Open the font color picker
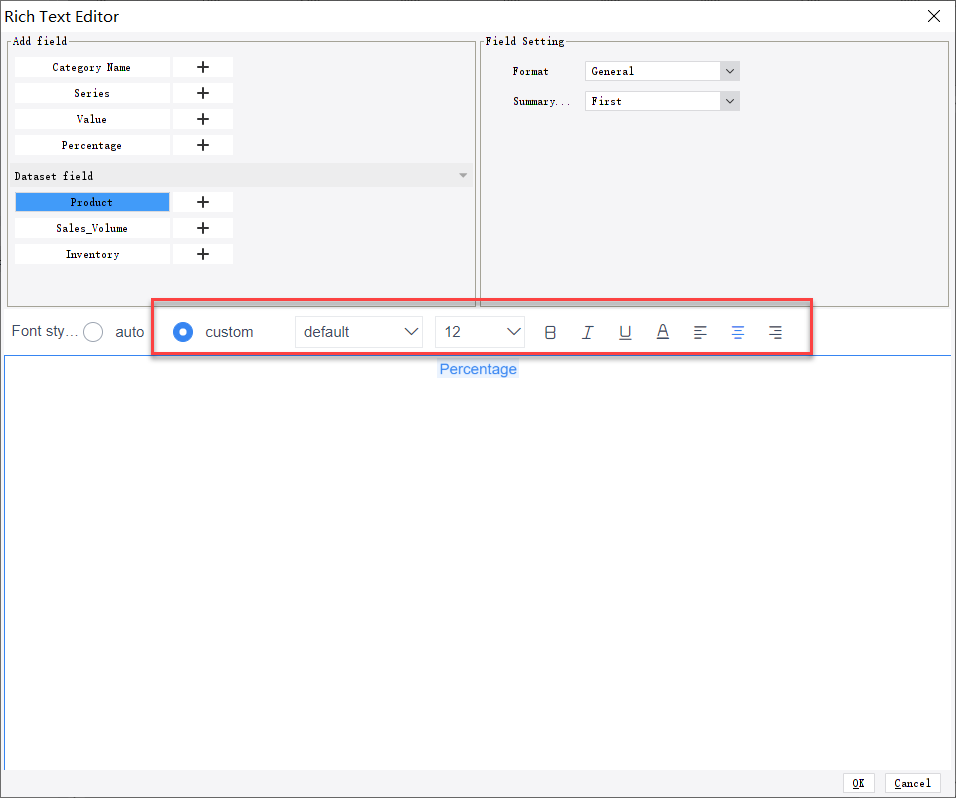This screenshot has width=956, height=798. (663, 332)
